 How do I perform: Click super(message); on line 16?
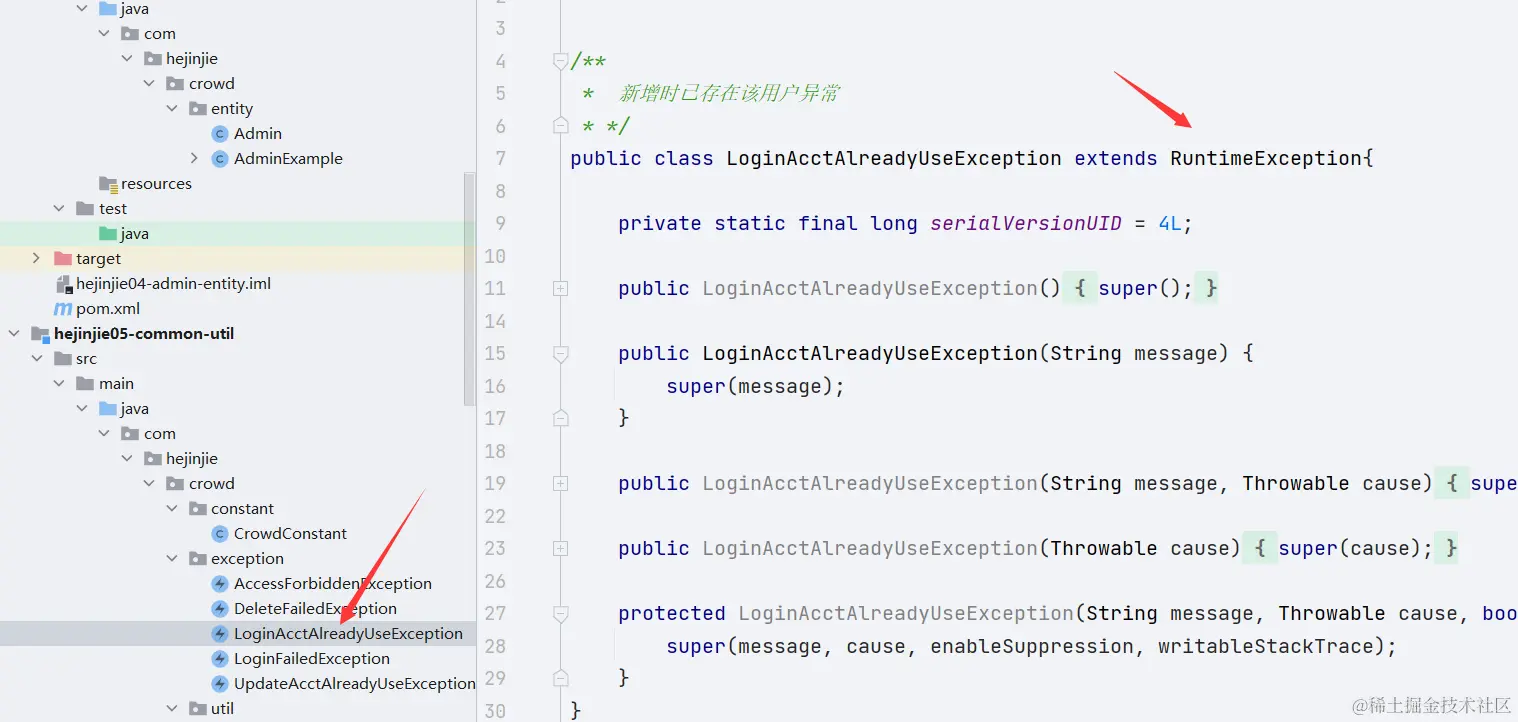pos(756,386)
